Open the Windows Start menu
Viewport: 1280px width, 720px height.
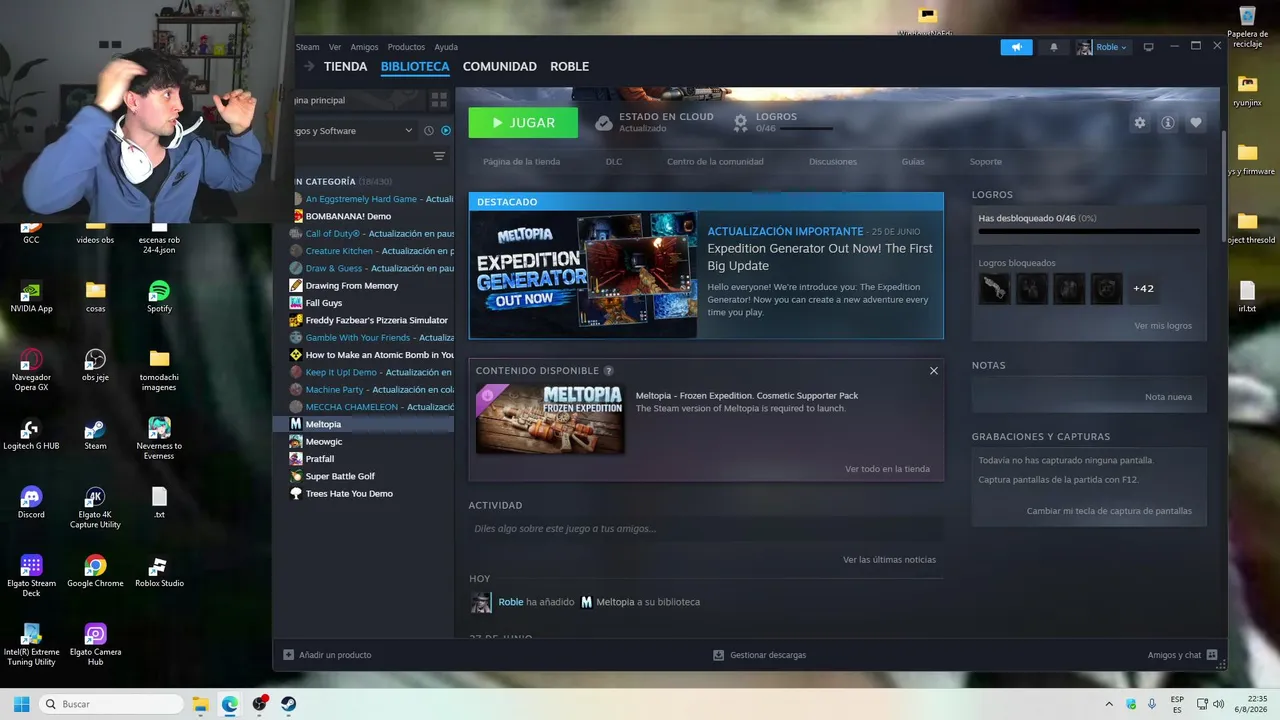coord(19,704)
